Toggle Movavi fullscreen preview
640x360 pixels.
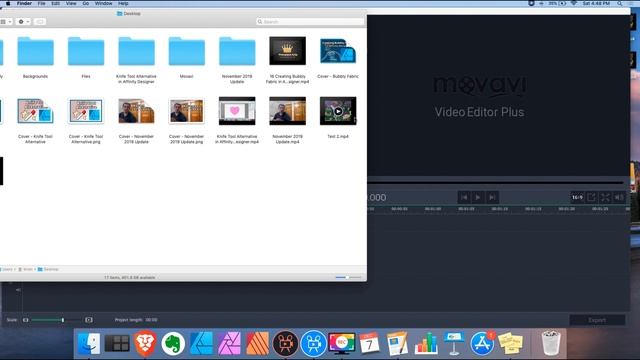click(x=605, y=198)
